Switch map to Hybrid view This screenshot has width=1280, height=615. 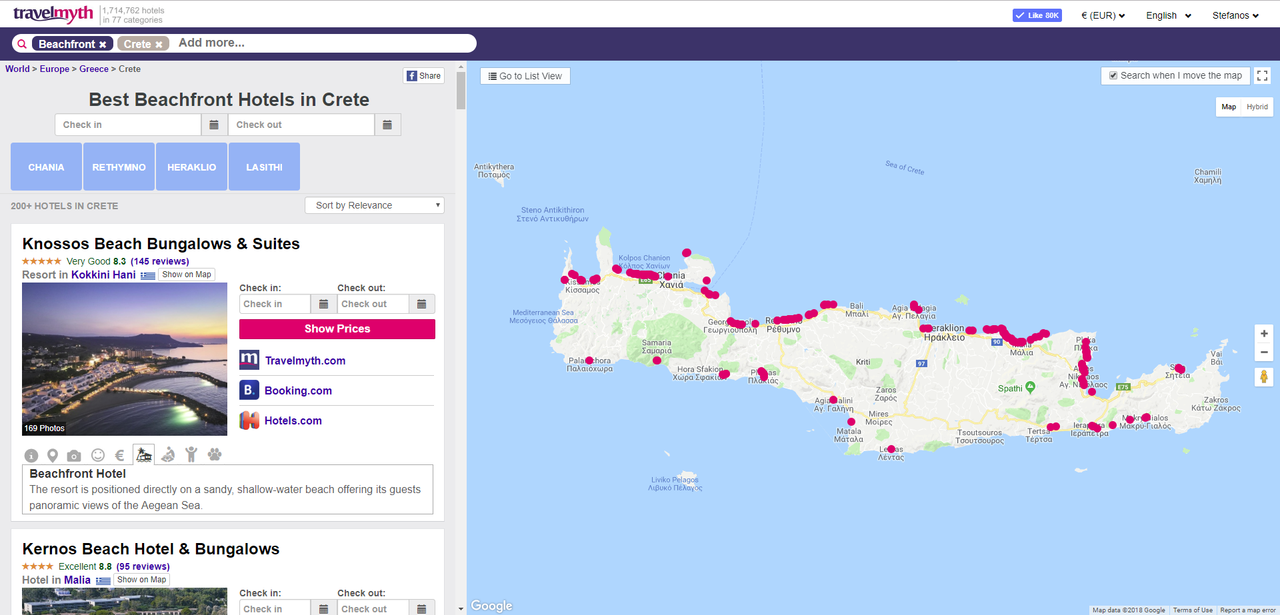(1257, 107)
